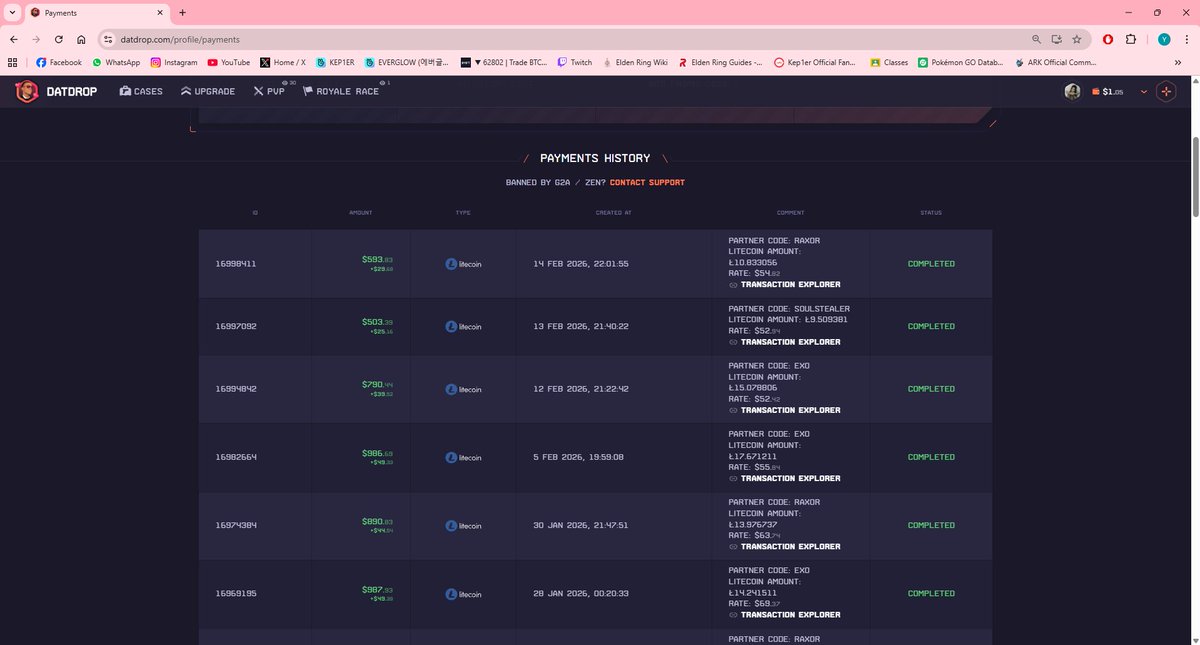Click the zoom magnifier icon in address bar
The width and height of the screenshot is (1200, 645).
pos(1036,39)
